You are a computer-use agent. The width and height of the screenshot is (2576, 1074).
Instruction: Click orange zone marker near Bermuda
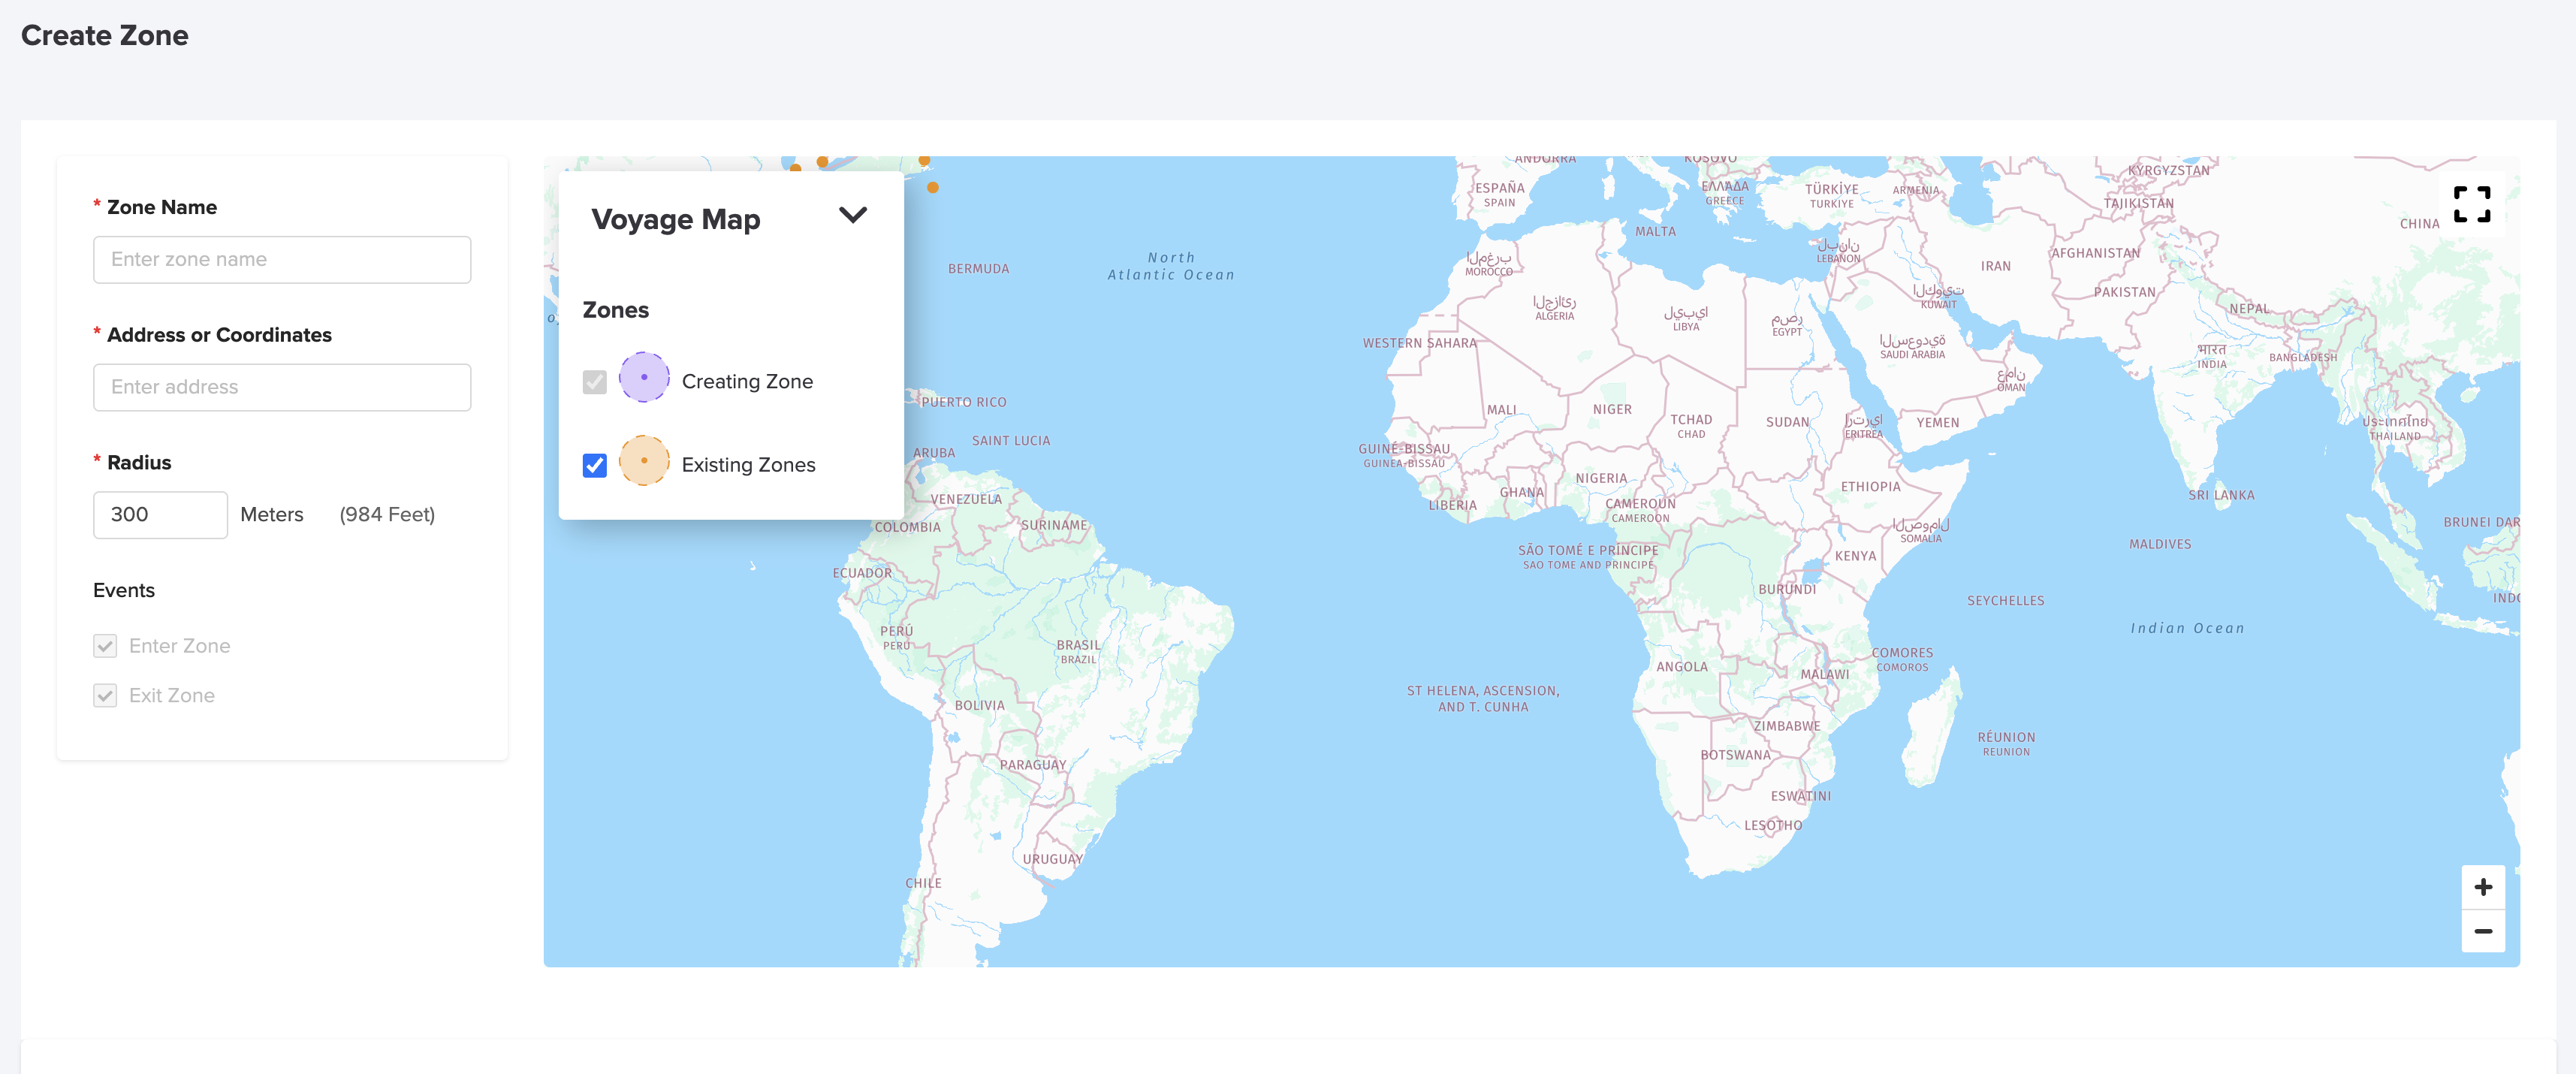[x=932, y=187]
